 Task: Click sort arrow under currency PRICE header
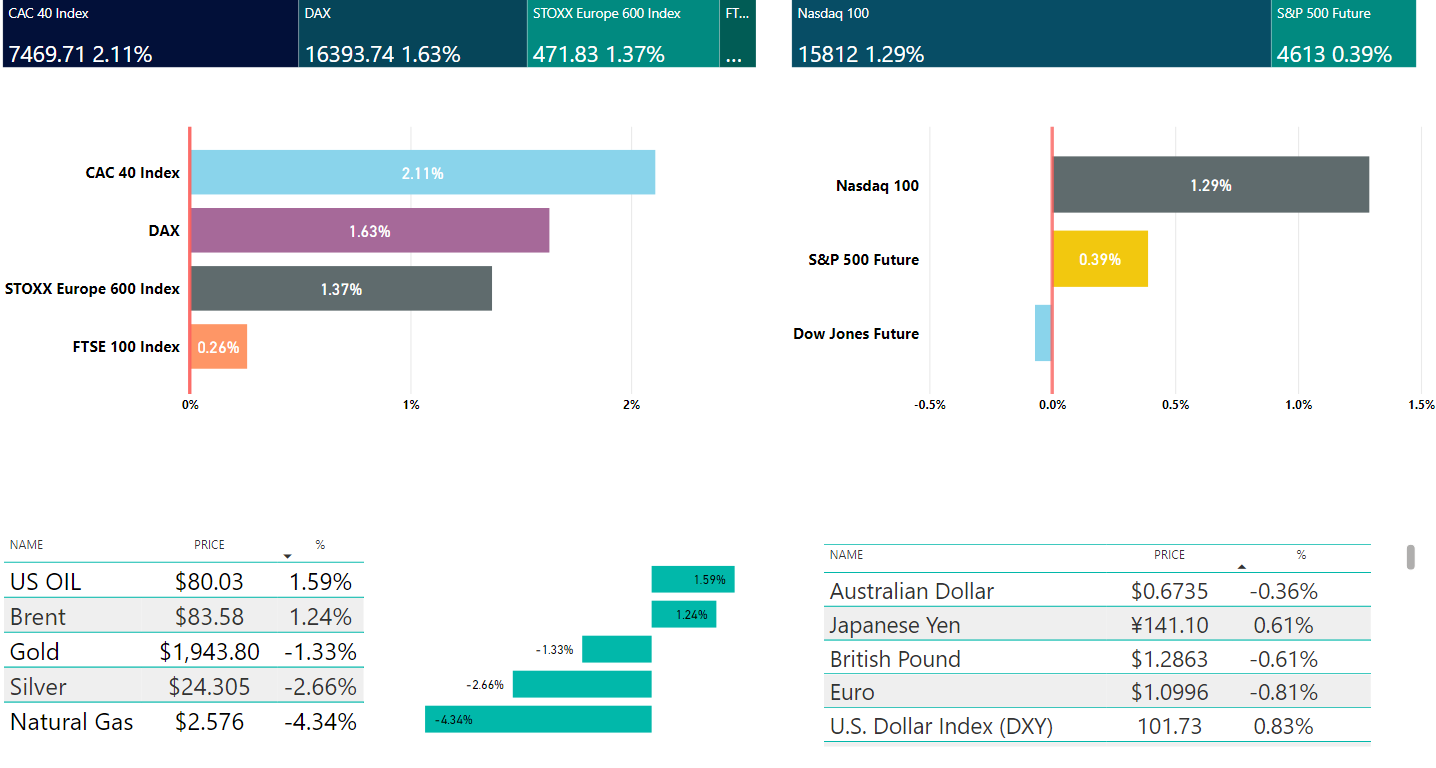point(1242,566)
